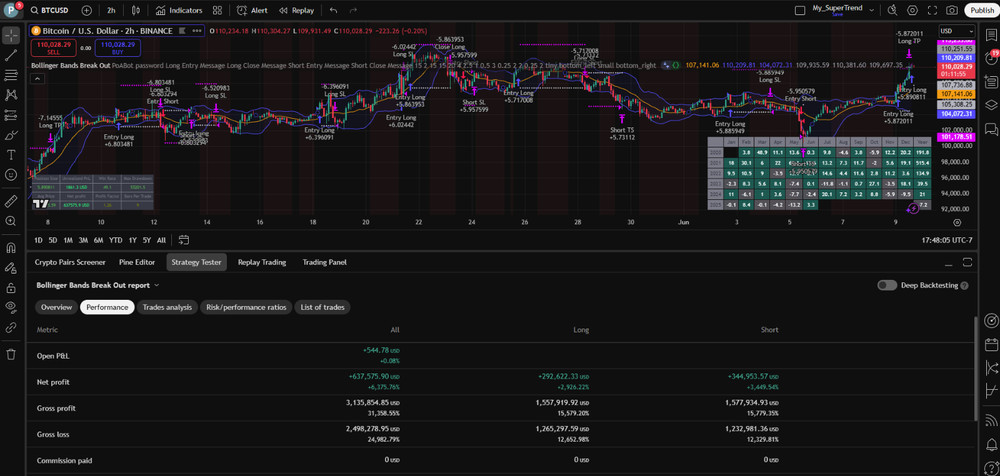Image resolution: width=1000 pixels, height=476 pixels.
Task: Open the go to date calendar icon
Action: point(184,240)
